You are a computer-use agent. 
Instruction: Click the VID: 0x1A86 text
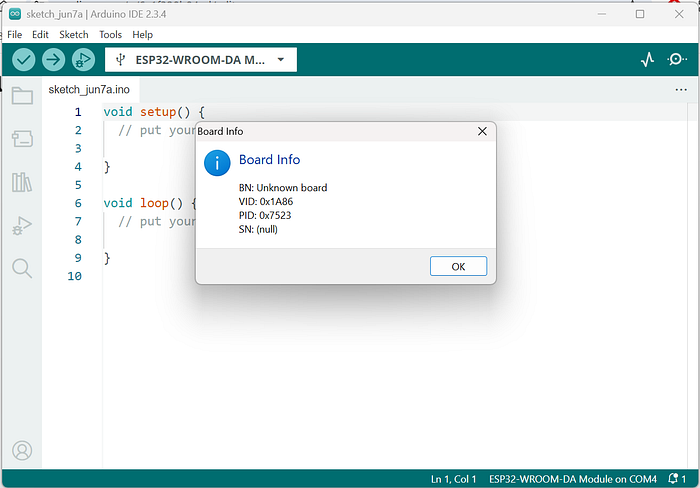pyautogui.click(x=266, y=201)
